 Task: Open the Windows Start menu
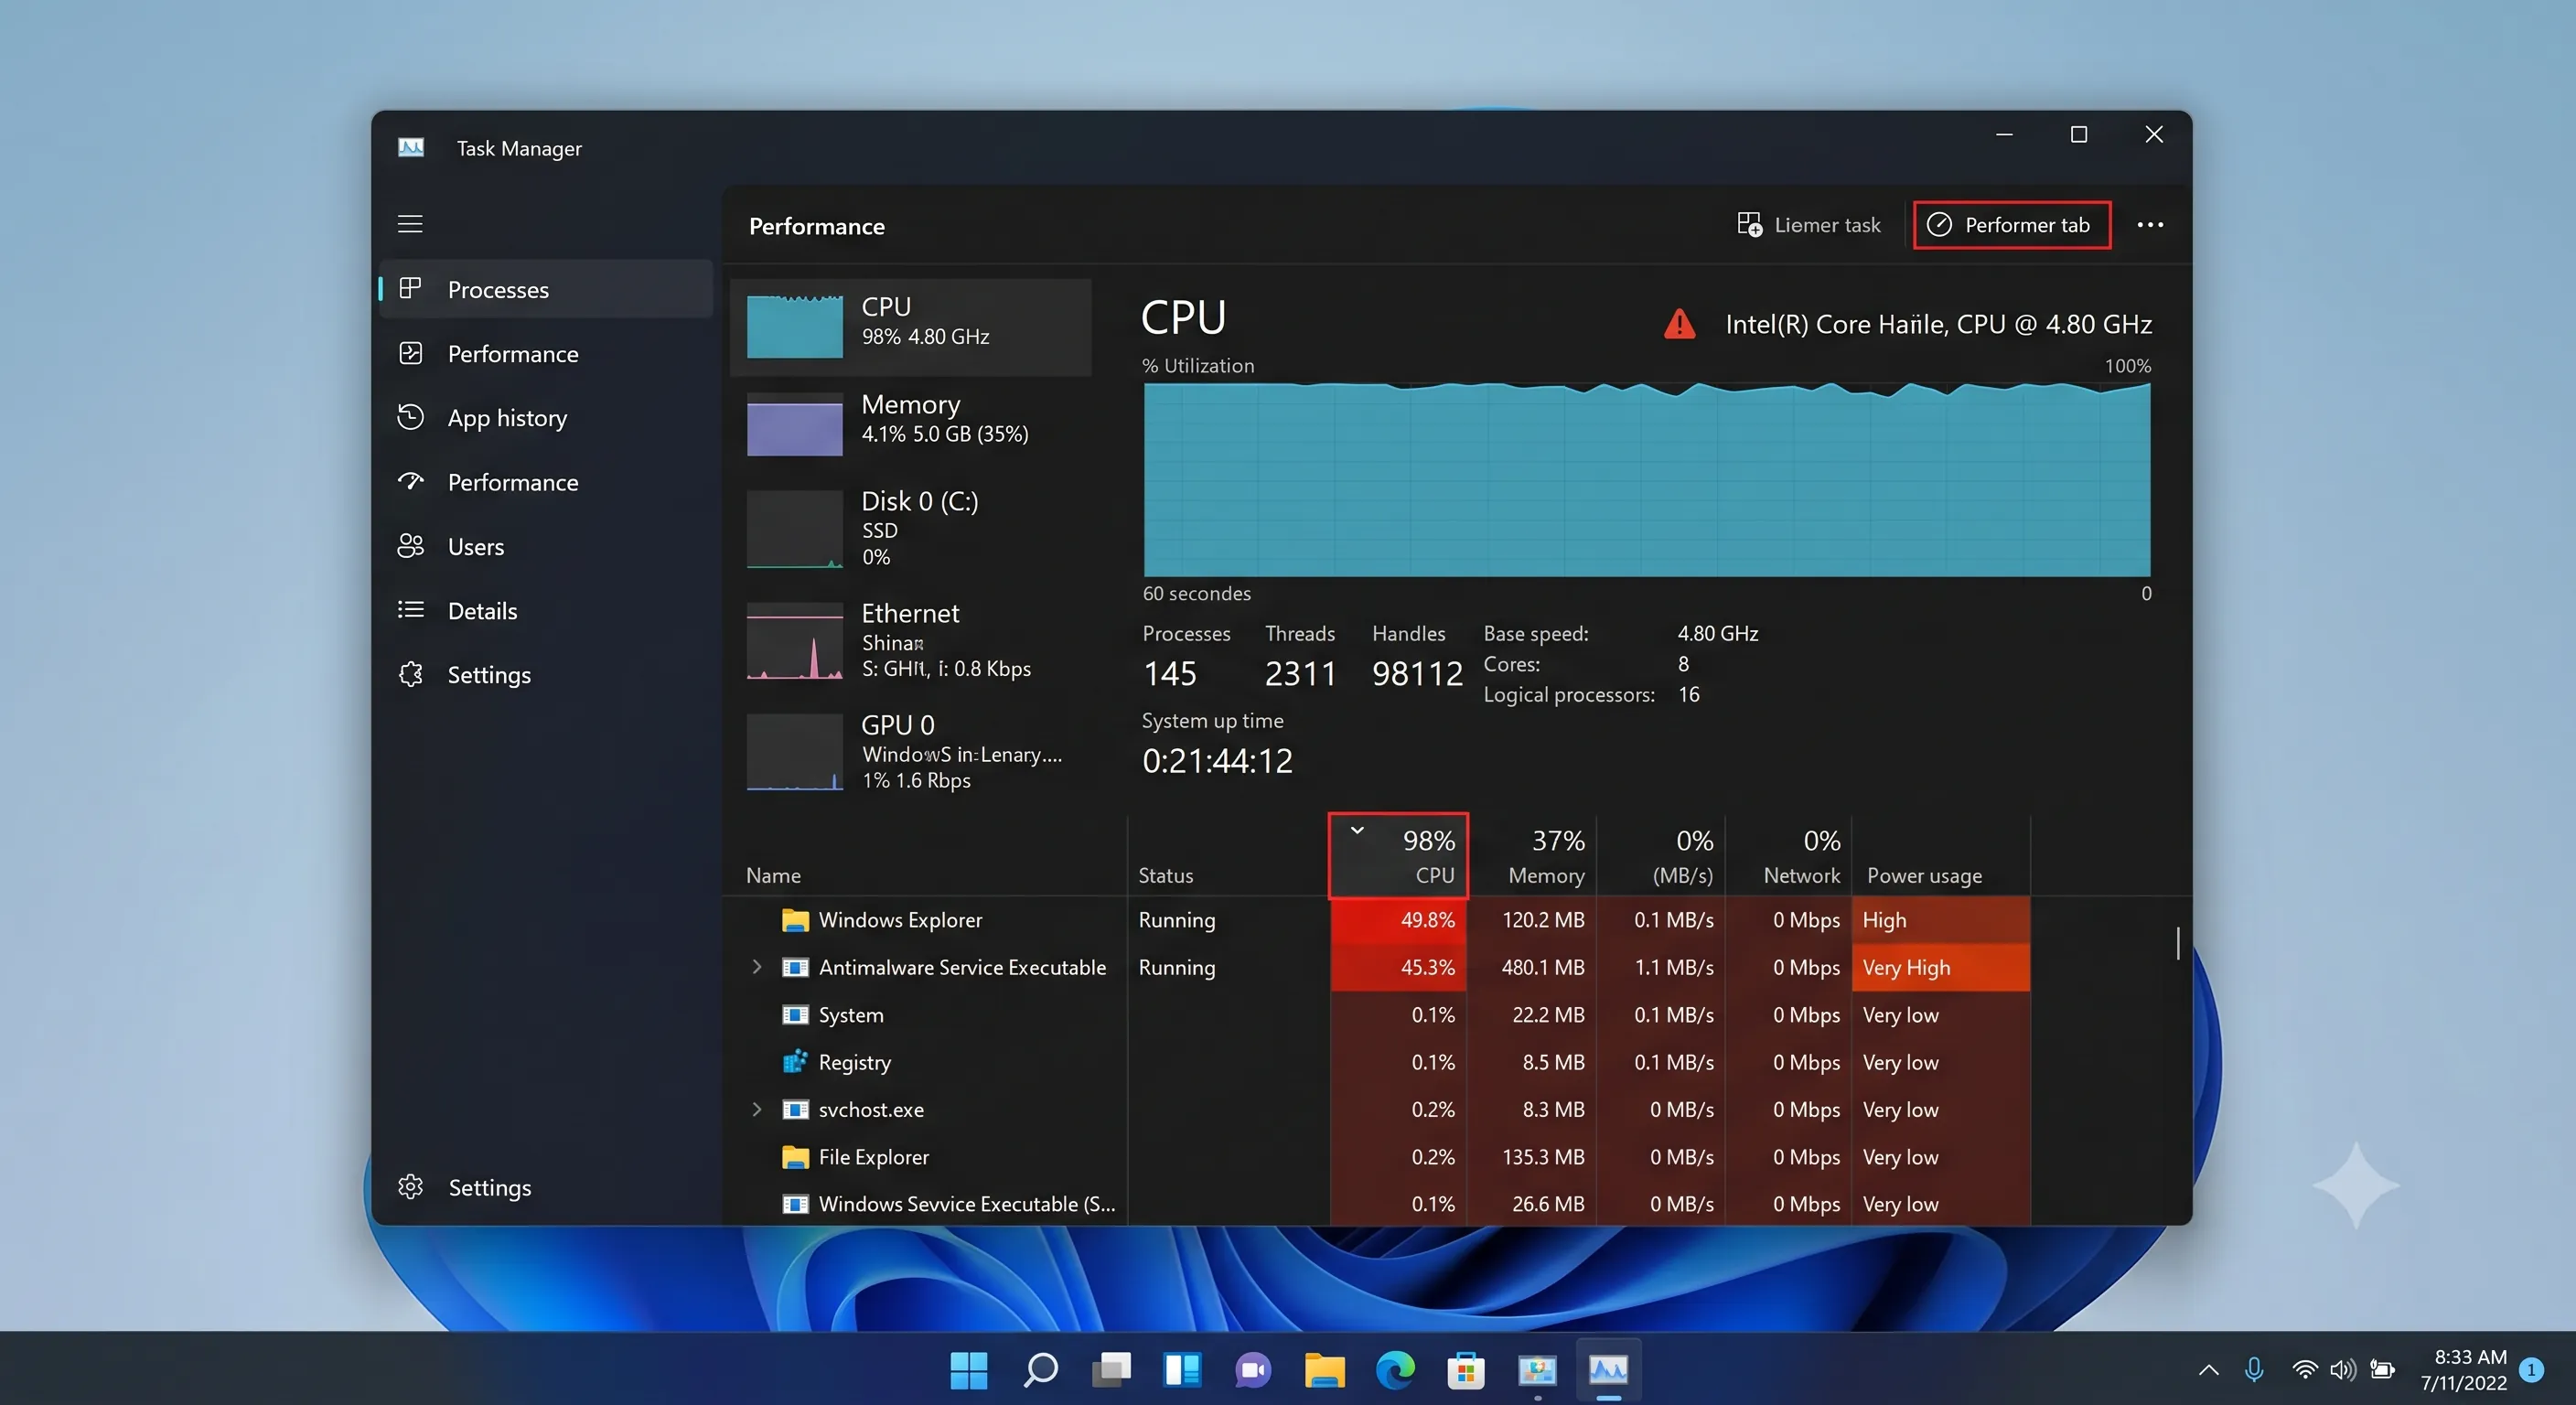click(968, 1369)
